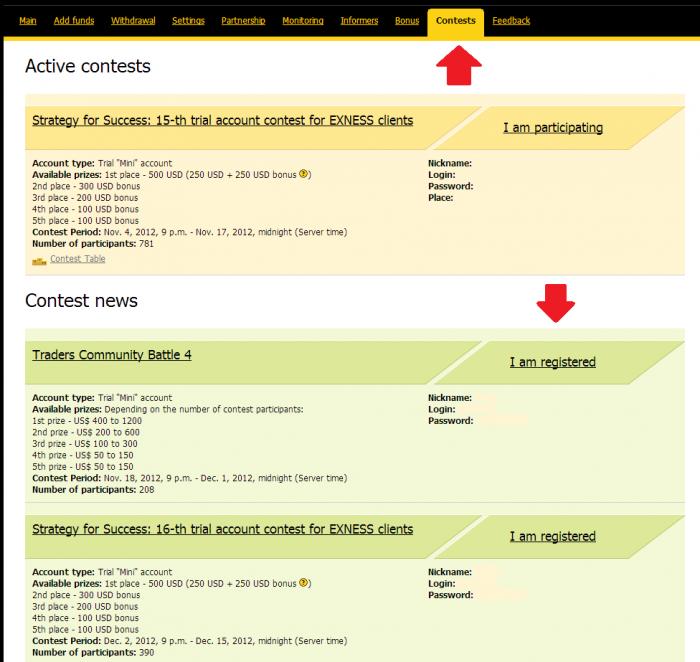Go to Add funds page
Screen dimensions: 700x662
point(74,21)
